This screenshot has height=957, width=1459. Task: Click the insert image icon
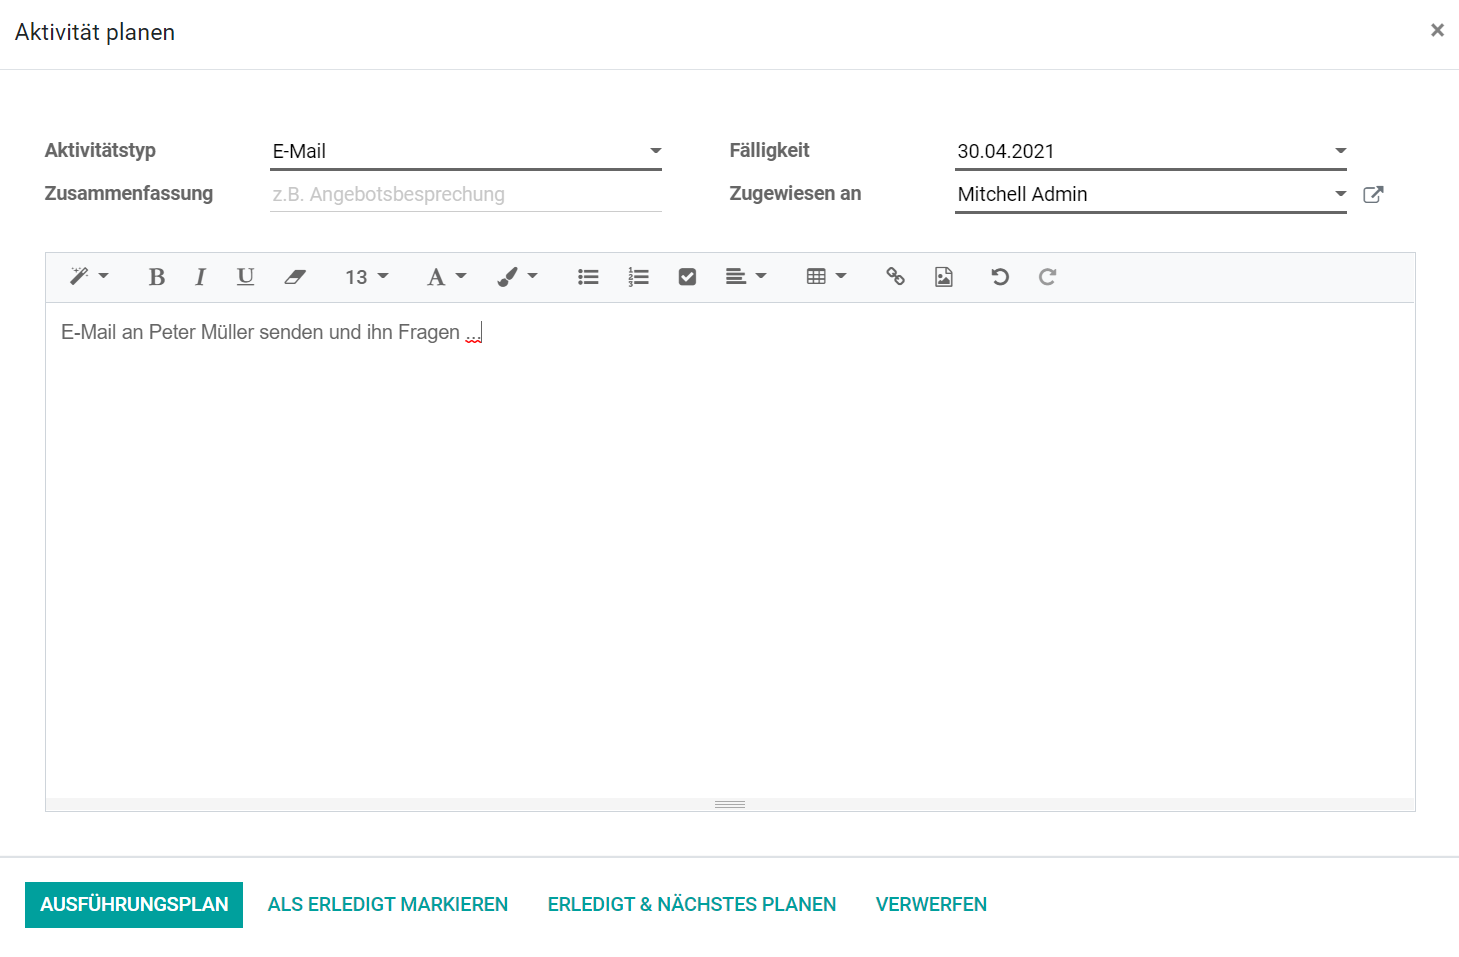(x=943, y=277)
